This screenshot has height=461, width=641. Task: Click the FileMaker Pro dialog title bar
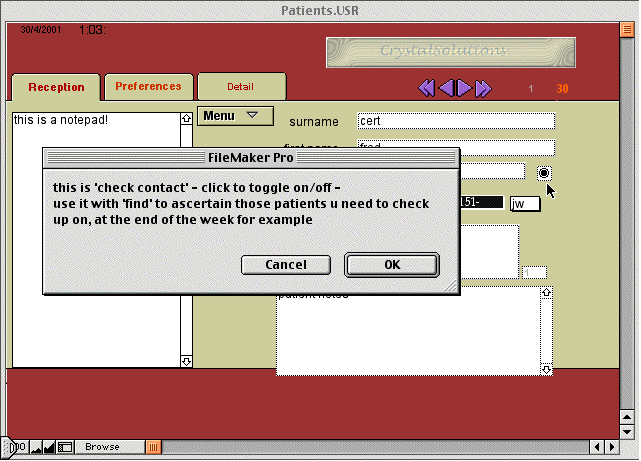pyautogui.click(x=251, y=158)
